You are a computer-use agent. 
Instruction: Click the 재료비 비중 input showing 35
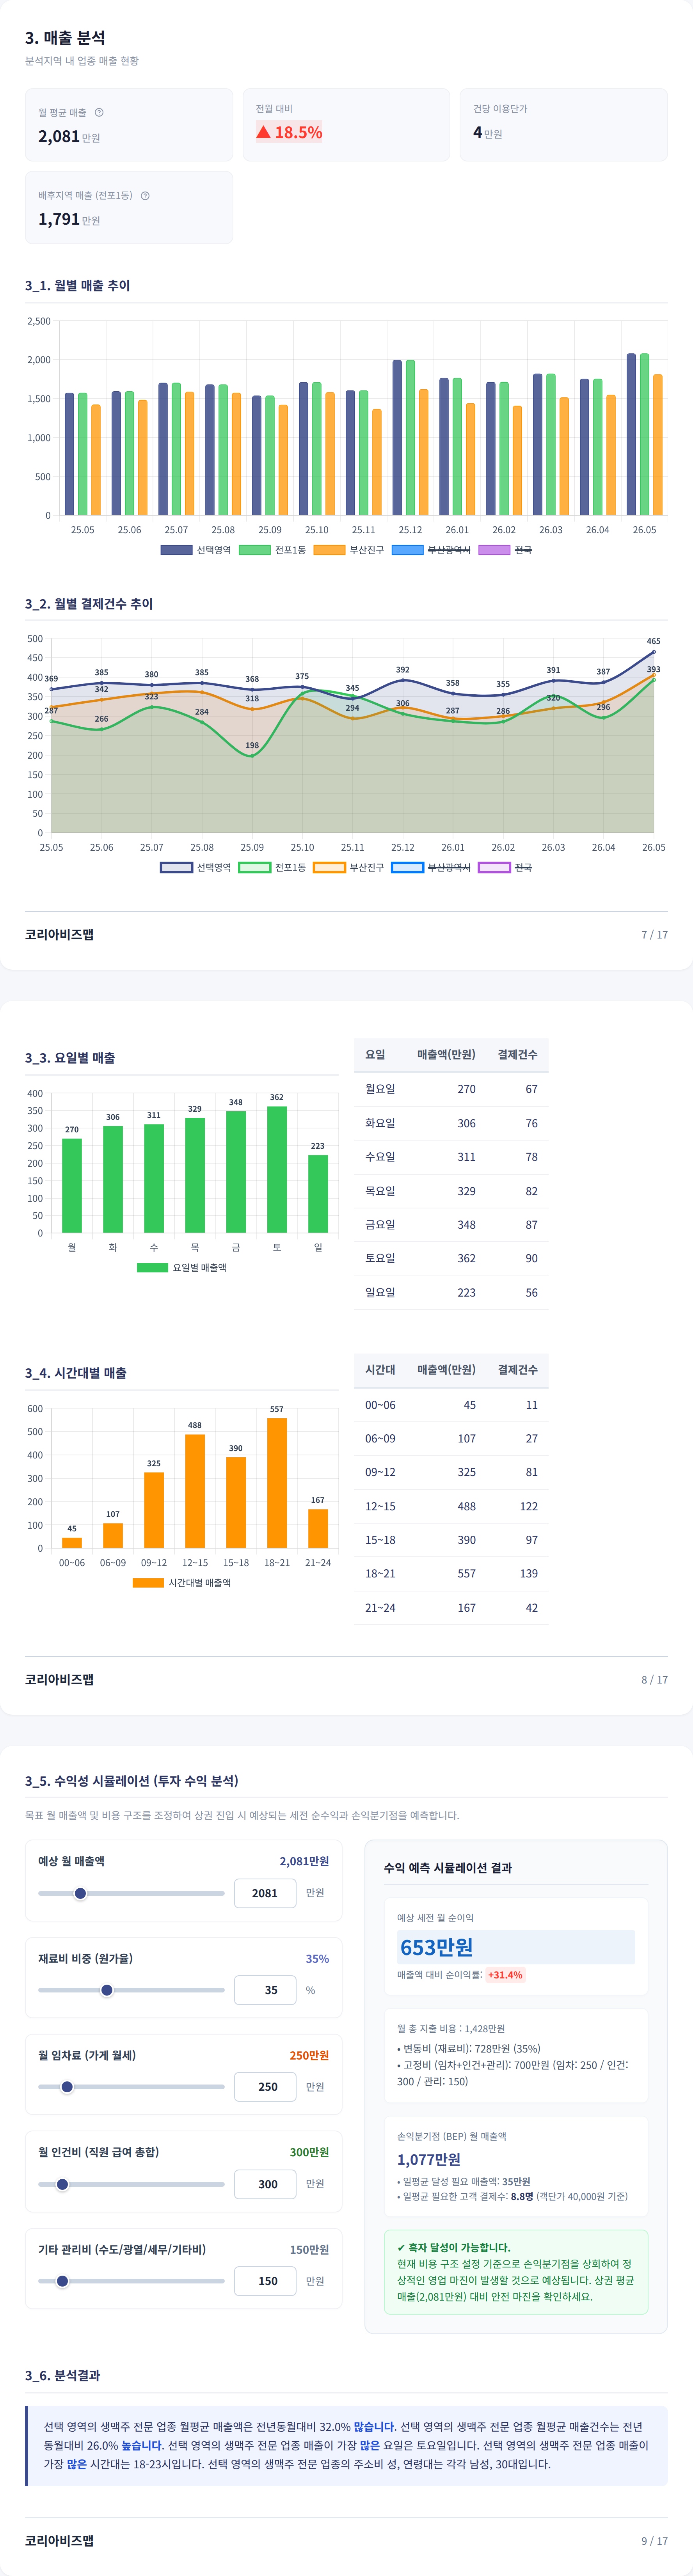coord(265,1990)
